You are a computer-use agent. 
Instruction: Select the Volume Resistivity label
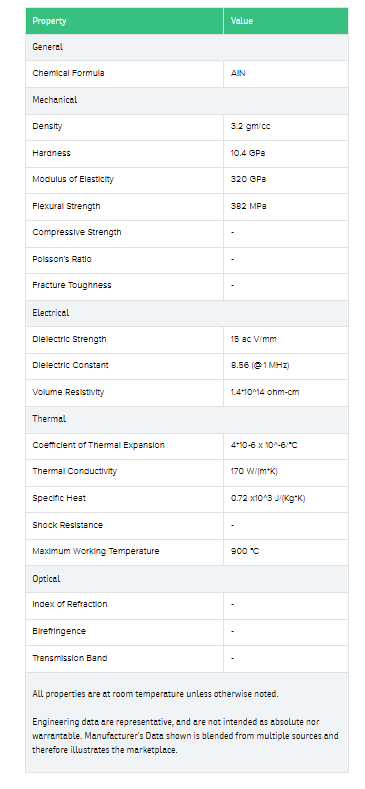point(68,392)
